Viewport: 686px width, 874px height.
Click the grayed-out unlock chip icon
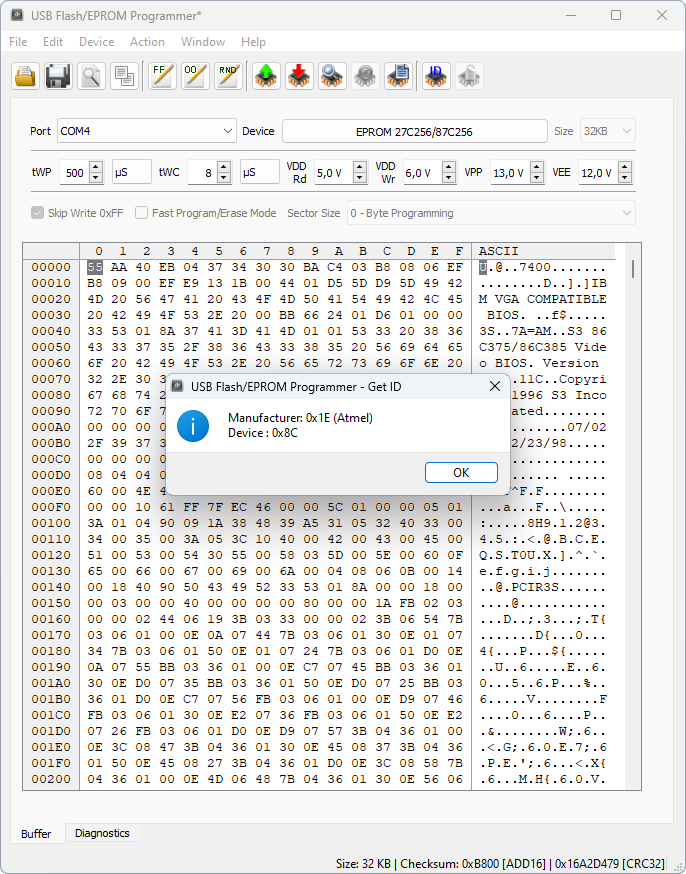[469, 76]
